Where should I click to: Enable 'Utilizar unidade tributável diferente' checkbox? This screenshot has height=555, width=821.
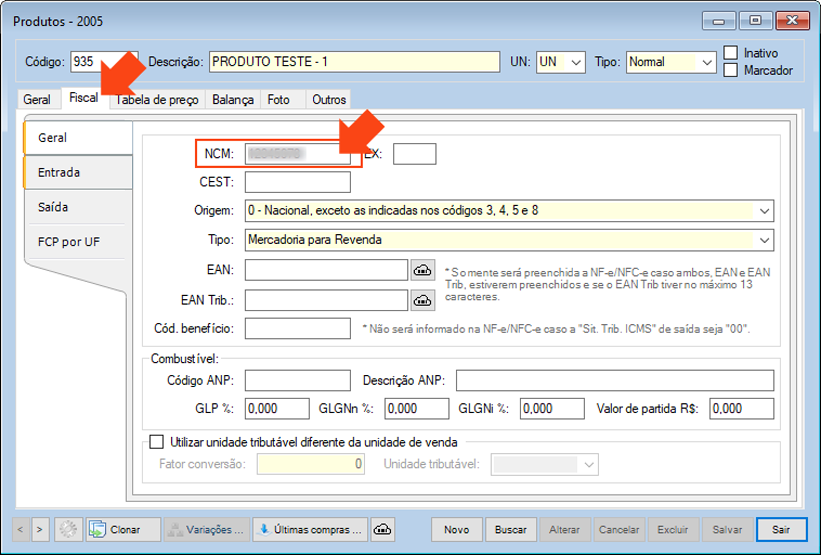click(x=155, y=441)
